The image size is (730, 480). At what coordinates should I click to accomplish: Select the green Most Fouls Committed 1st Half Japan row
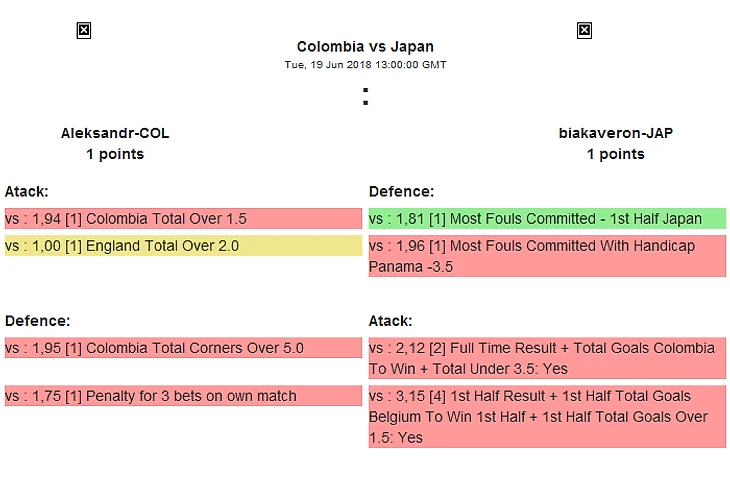coord(547,218)
